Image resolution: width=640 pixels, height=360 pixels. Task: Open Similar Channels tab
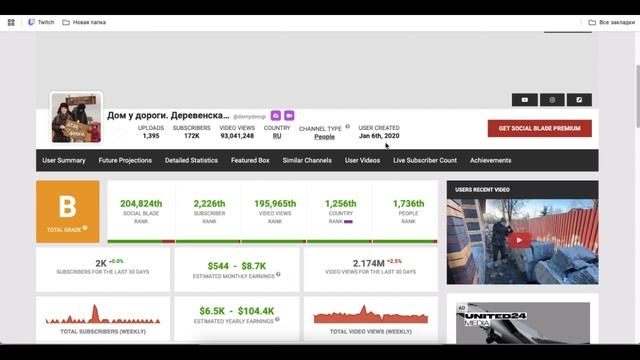pos(307,160)
